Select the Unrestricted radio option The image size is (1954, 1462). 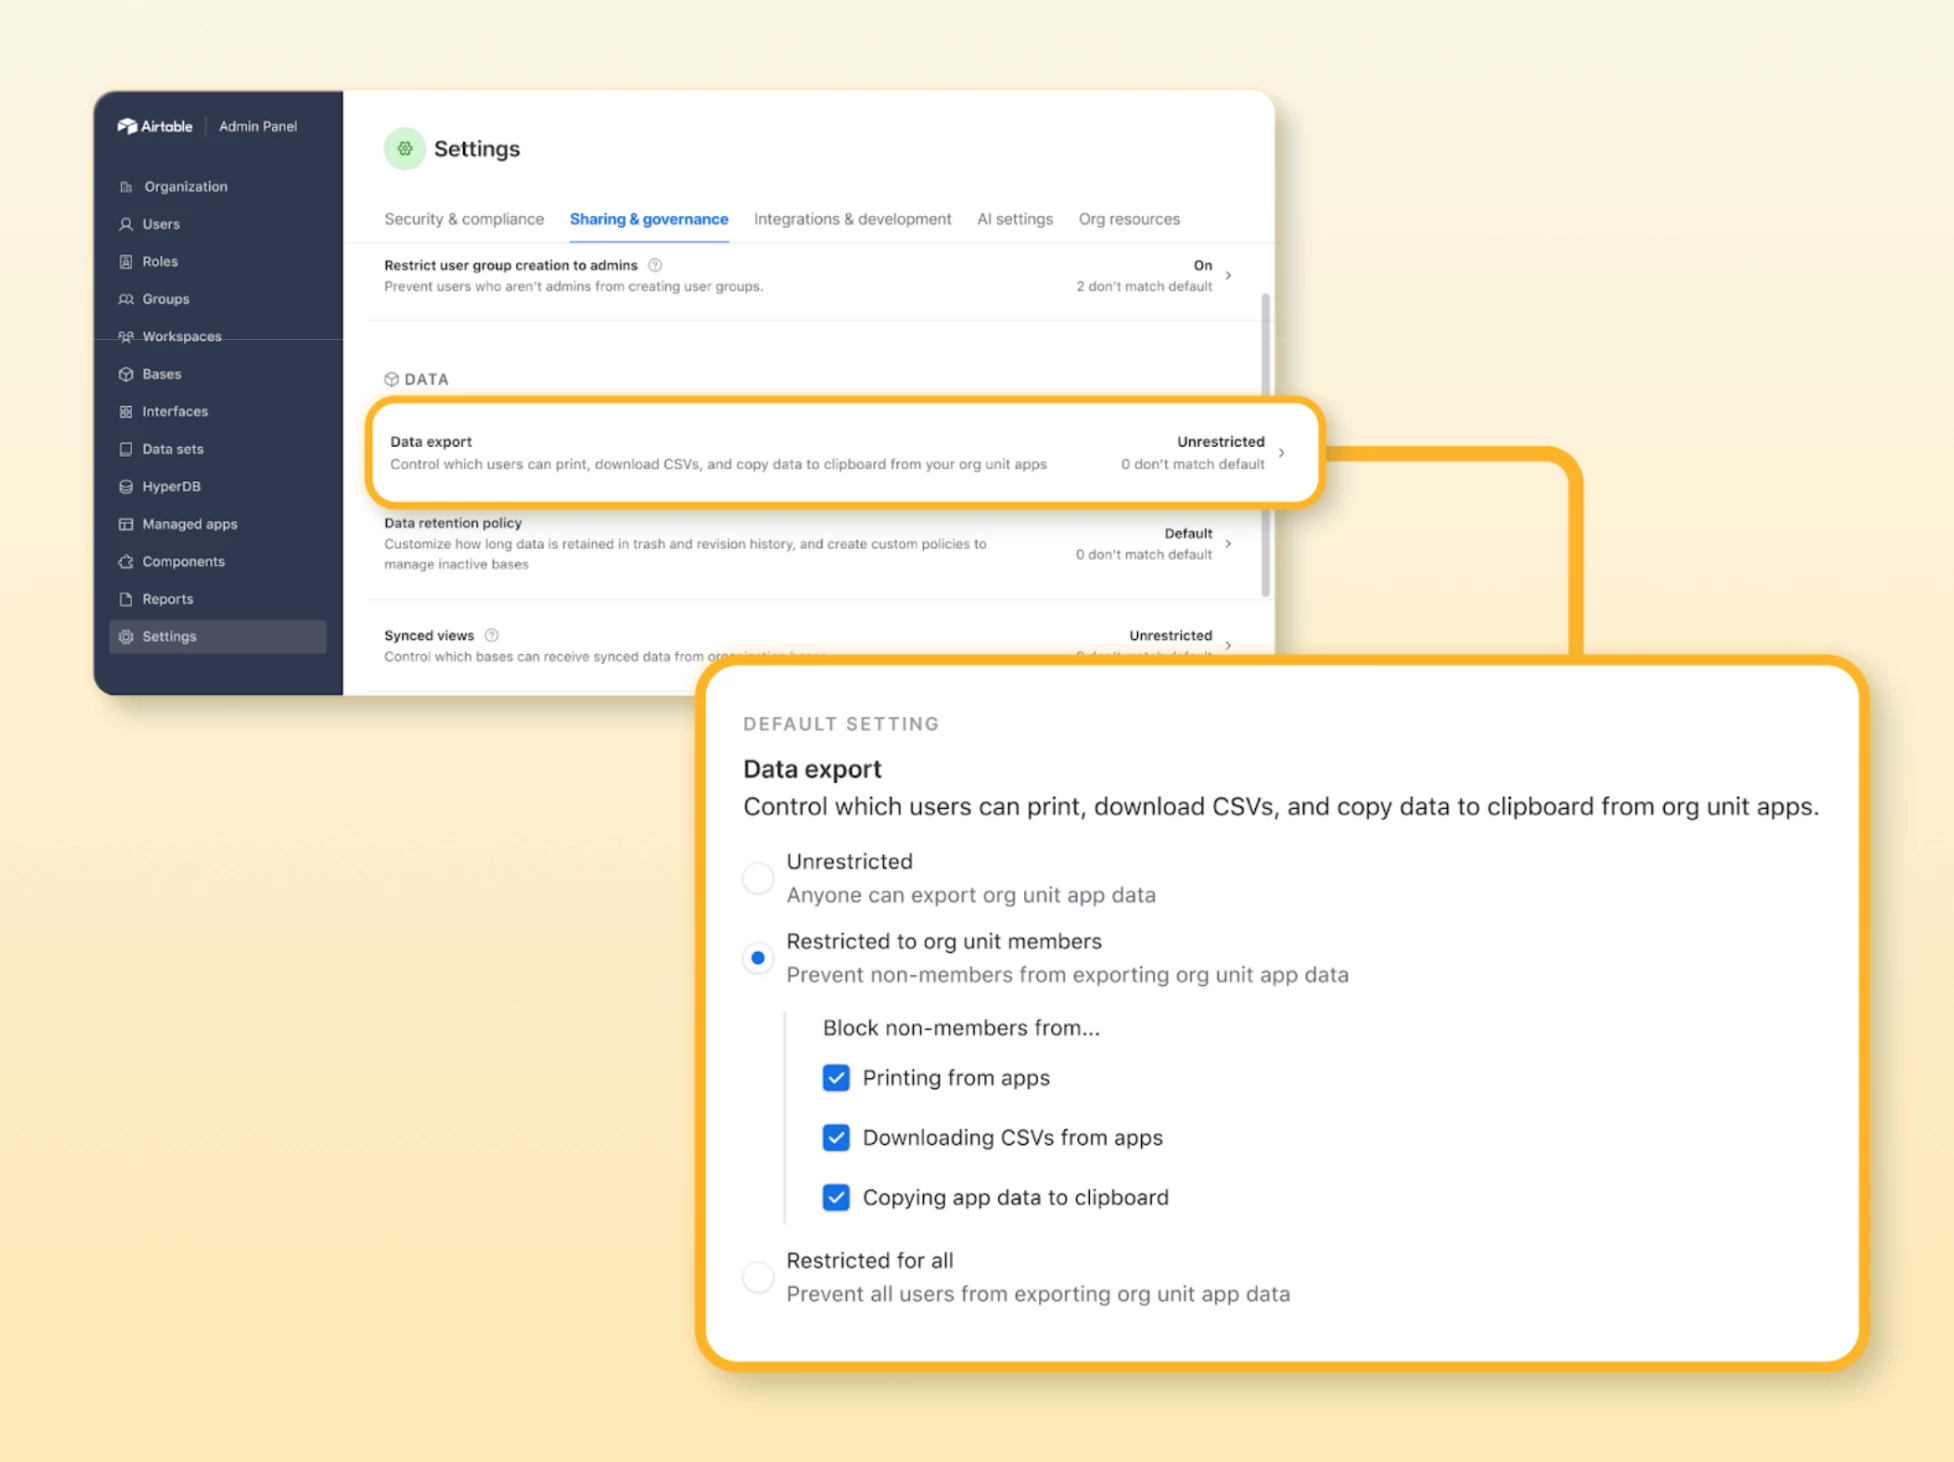point(758,878)
